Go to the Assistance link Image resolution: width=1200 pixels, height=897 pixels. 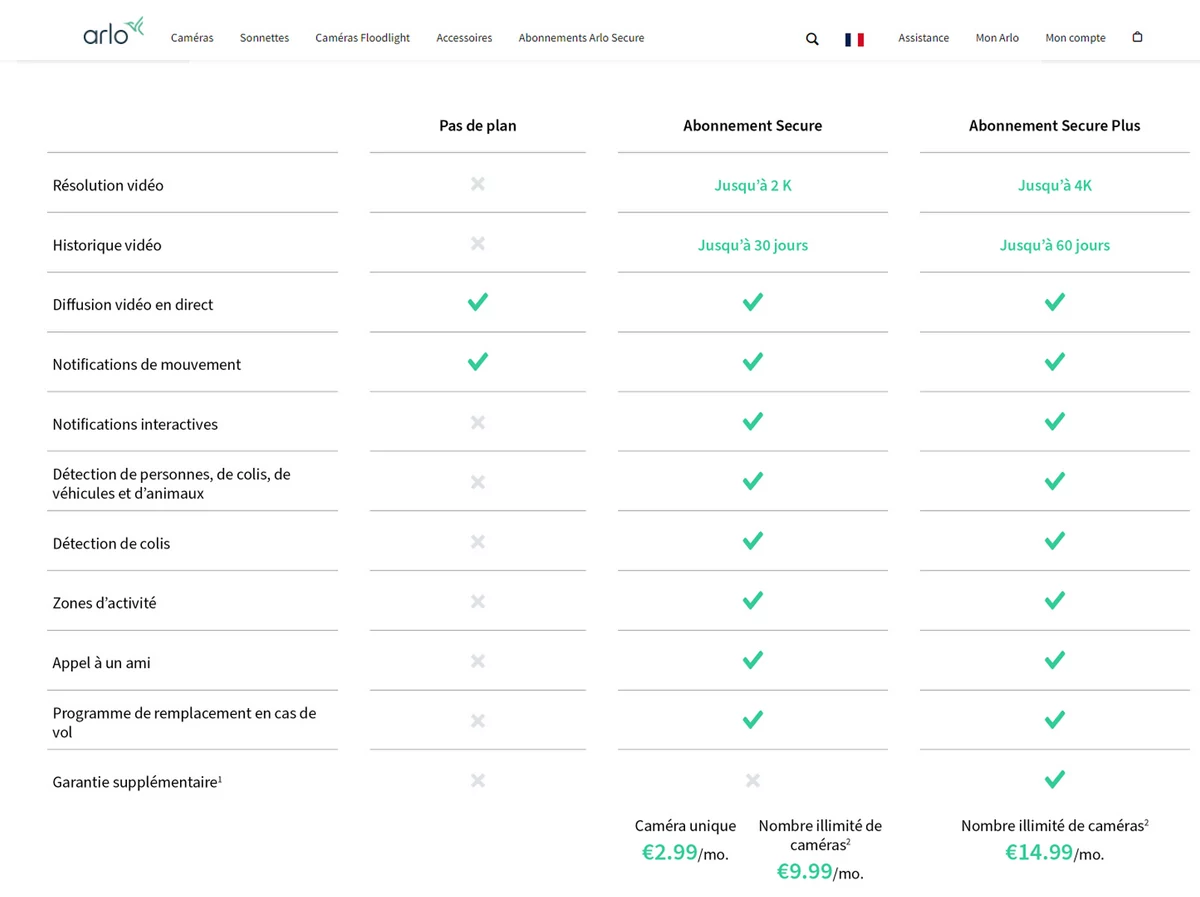pos(924,38)
